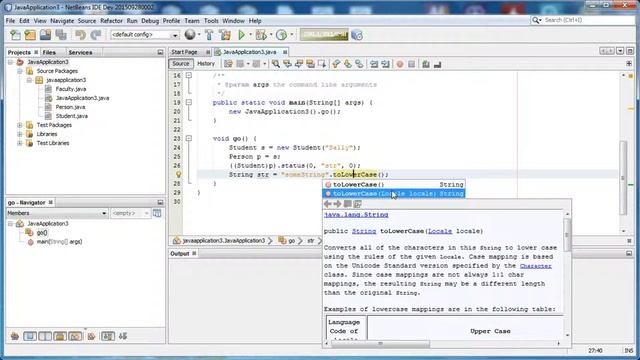Open the File menu

(10, 21)
